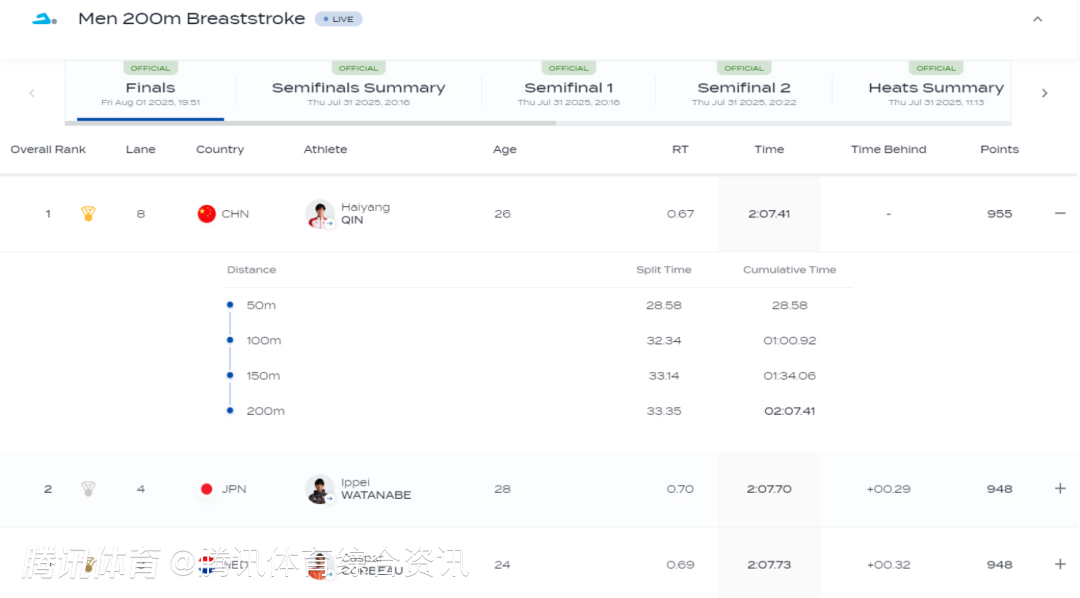Click WATANABE's time 2:07.70
Viewport: 1080px width, 598px height.
click(x=769, y=489)
